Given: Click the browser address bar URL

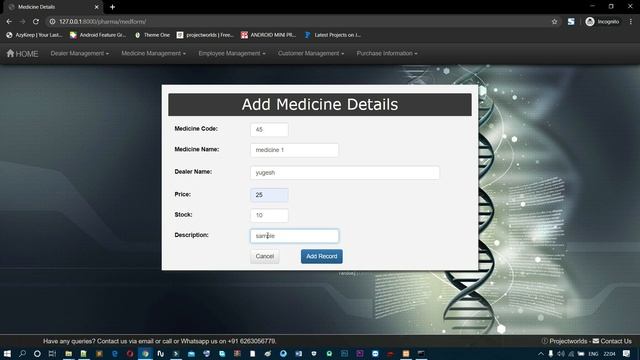Looking at the screenshot, I should [x=102, y=22].
